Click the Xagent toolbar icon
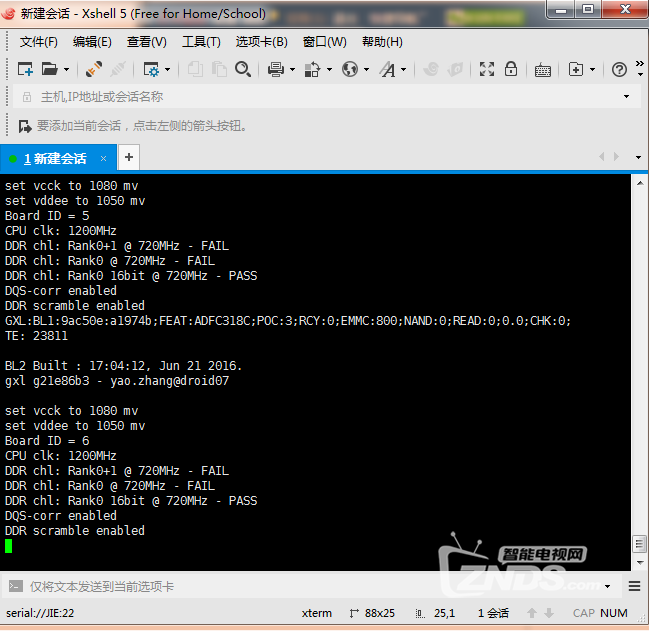The width and height of the screenshot is (649, 631). click(455, 70)
